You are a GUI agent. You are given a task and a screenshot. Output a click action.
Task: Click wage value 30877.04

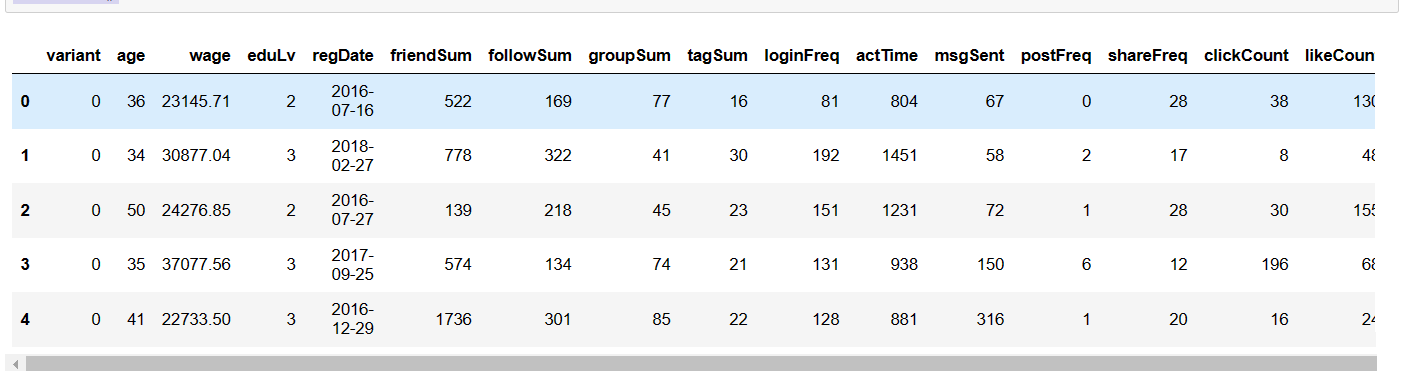pyautogui.click(x=196, y=155)
